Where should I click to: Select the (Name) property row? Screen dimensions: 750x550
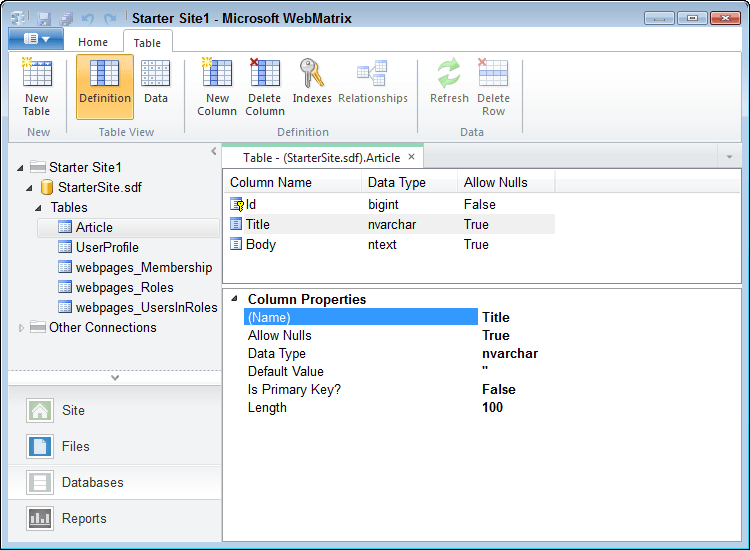(x=361, y=317)
